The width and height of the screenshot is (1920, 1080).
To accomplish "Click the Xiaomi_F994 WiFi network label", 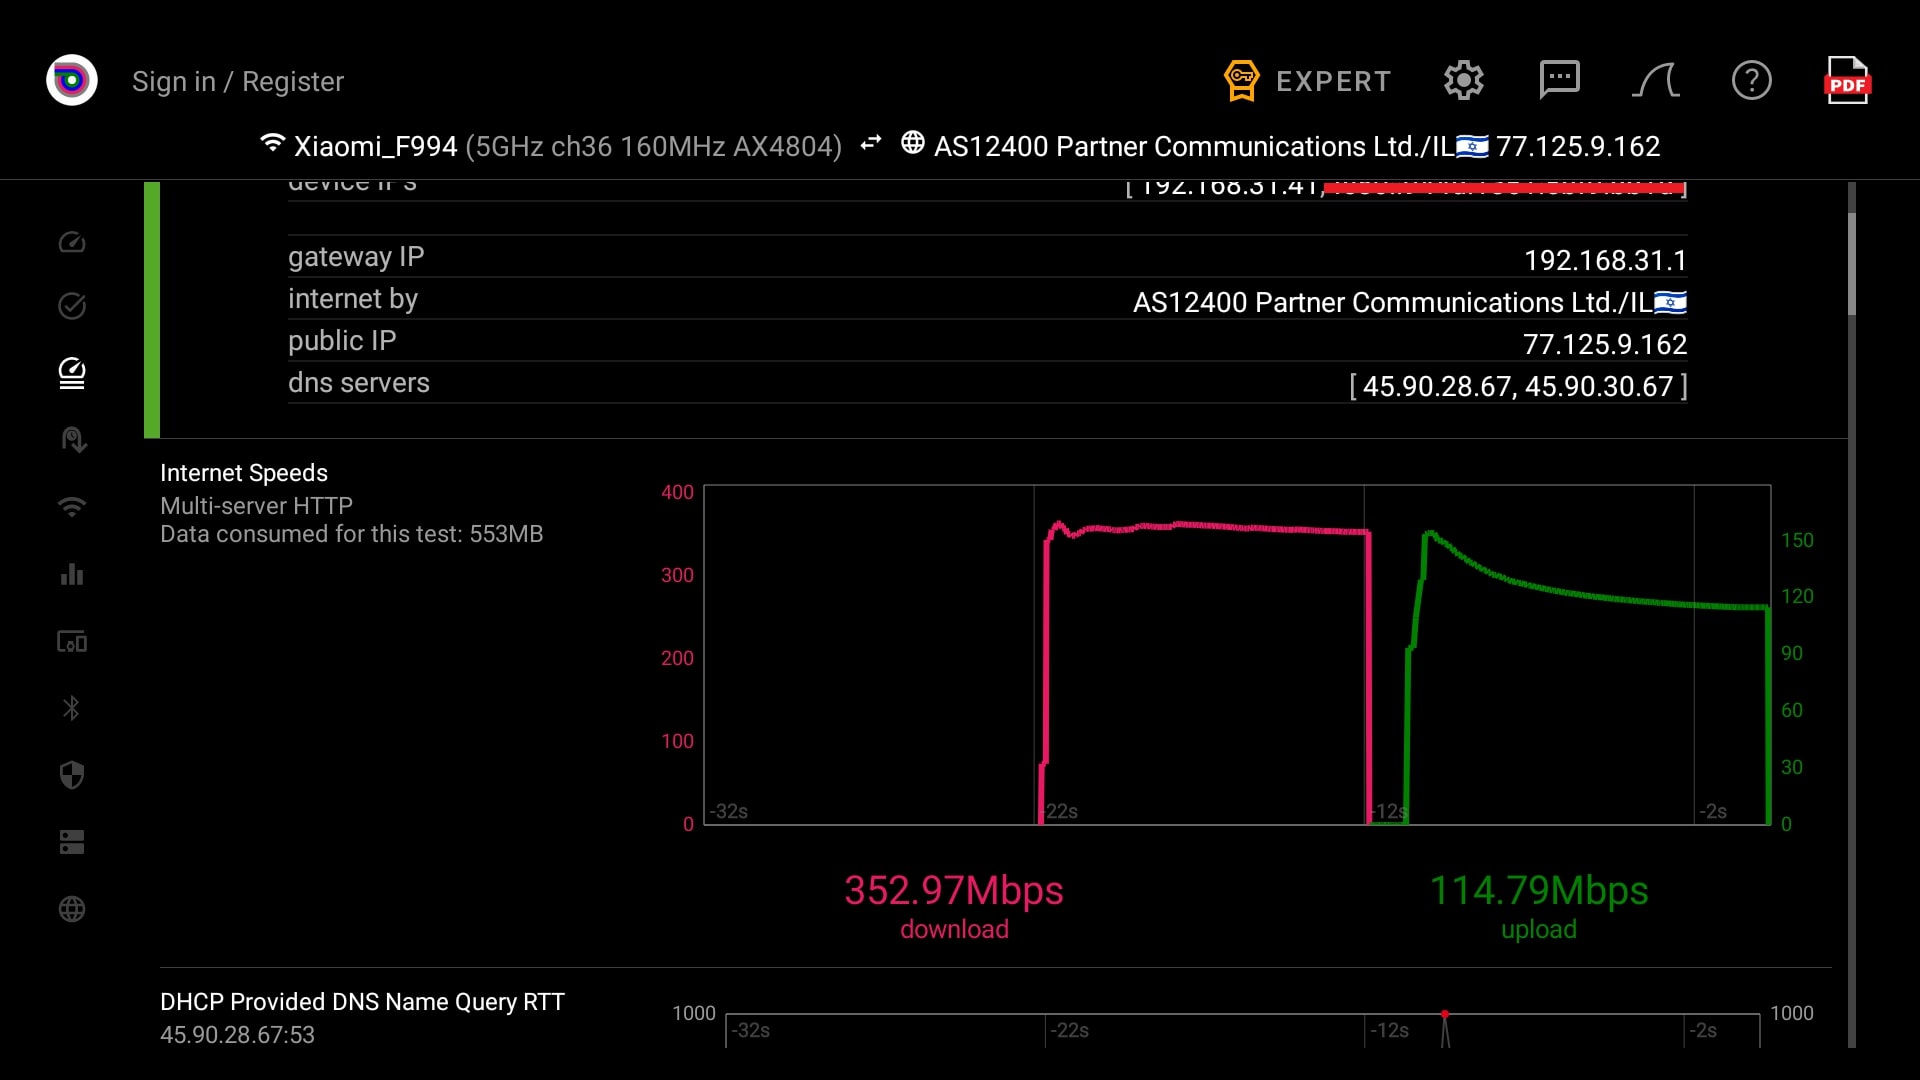I will pyautogui.click(x=375, y=147).
